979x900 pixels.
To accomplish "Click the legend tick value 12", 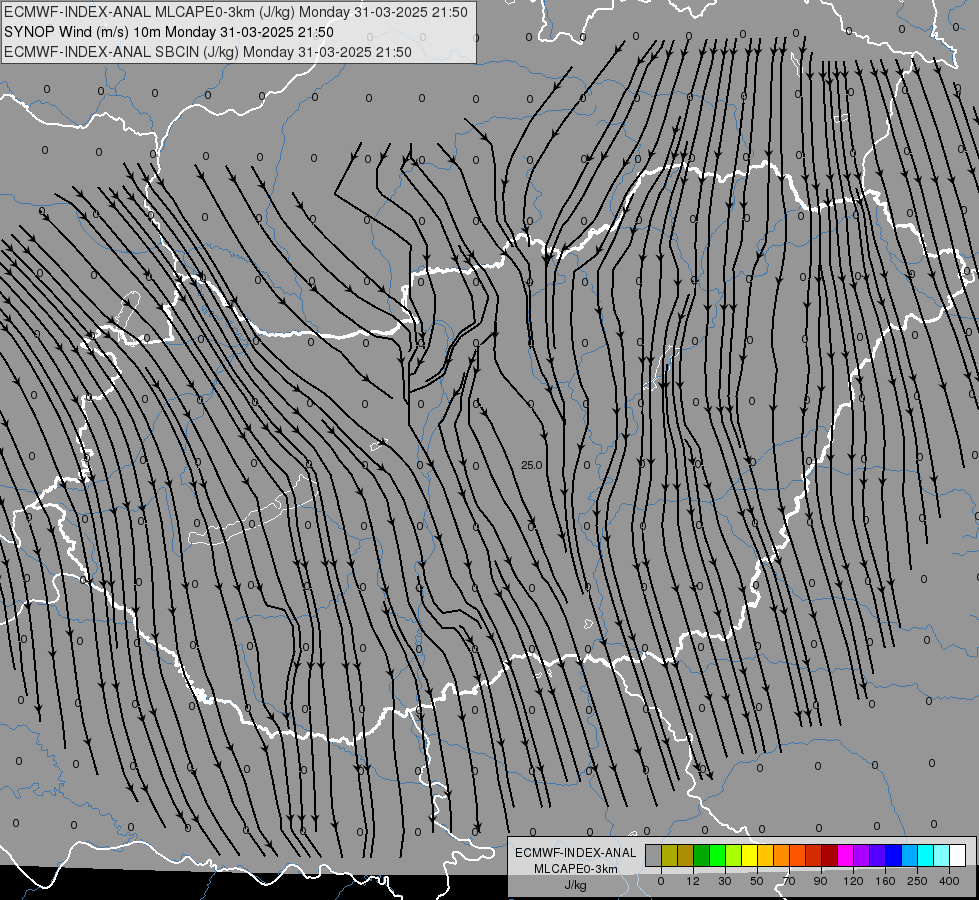I will coord(693,881).
